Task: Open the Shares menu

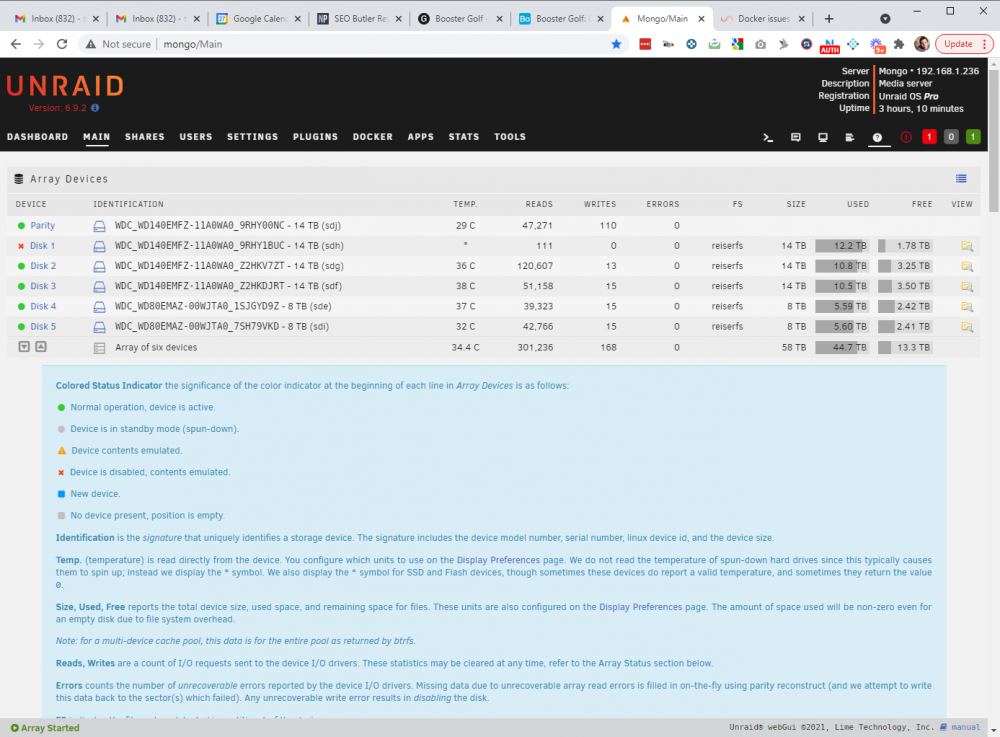Action: pos(145,136)
